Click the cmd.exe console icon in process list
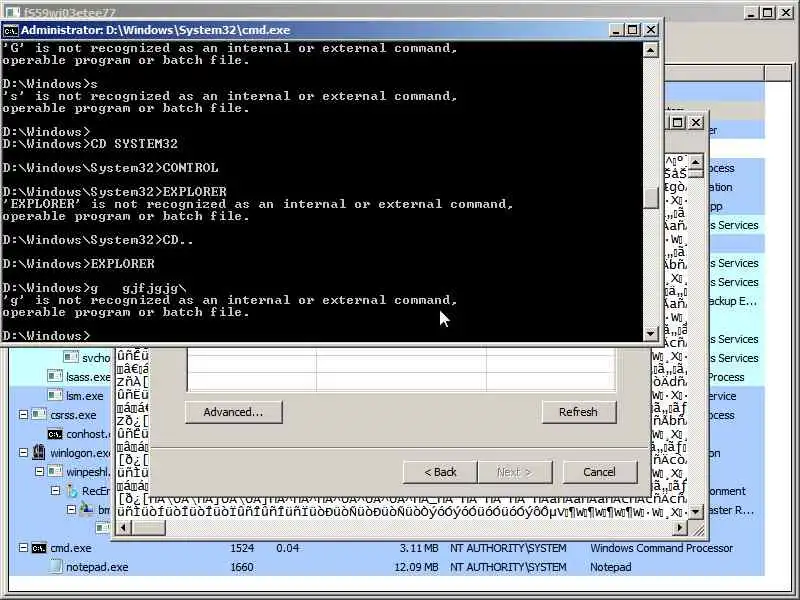 click(39, 548)
